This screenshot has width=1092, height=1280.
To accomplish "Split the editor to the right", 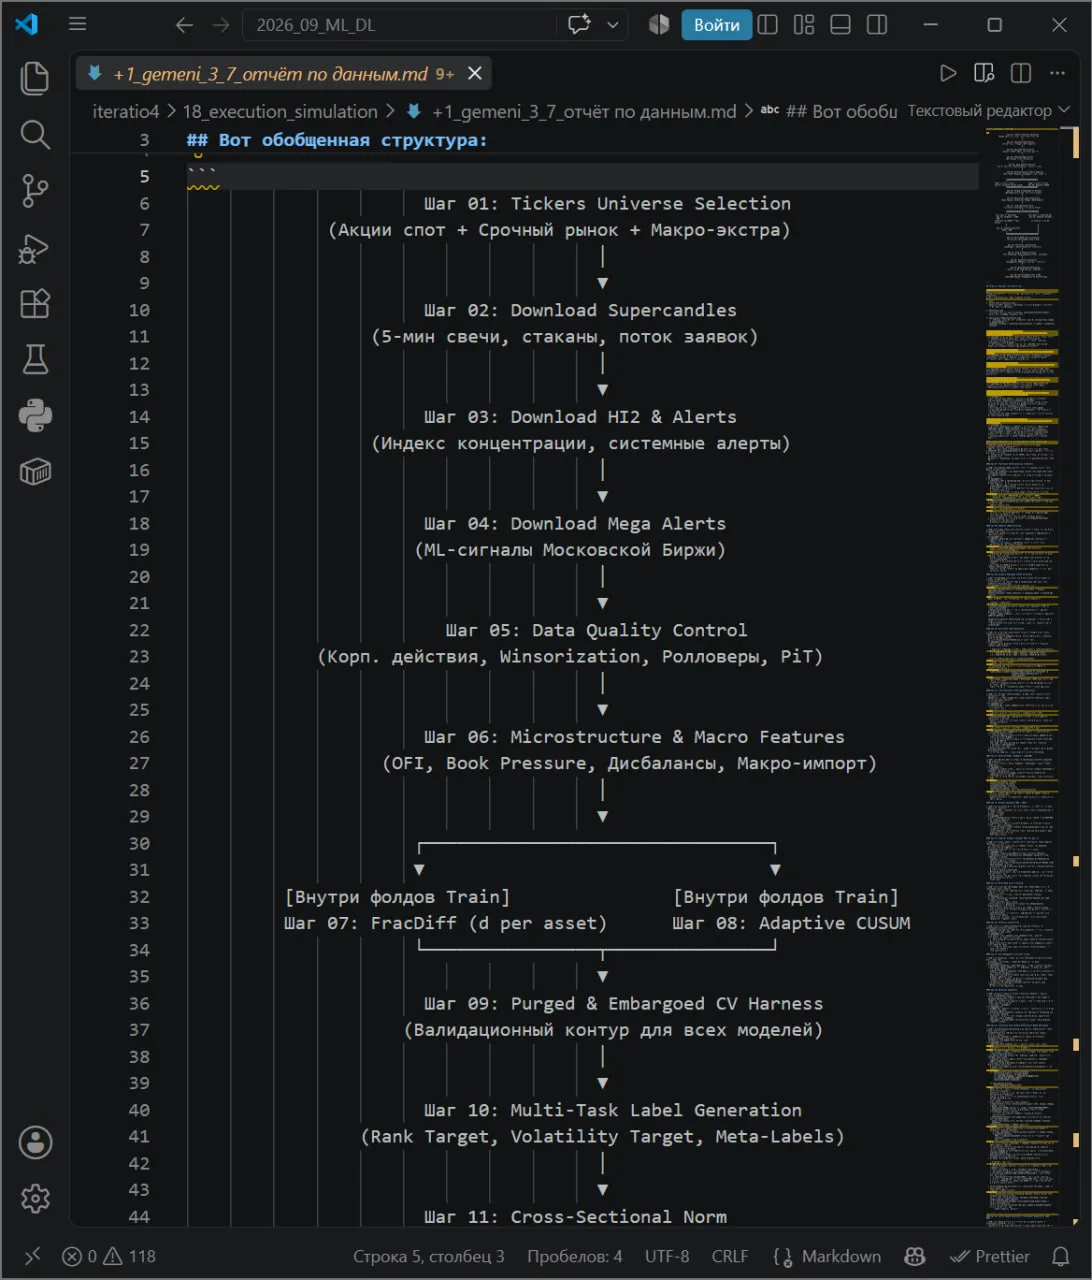I will coord(1021,73).
